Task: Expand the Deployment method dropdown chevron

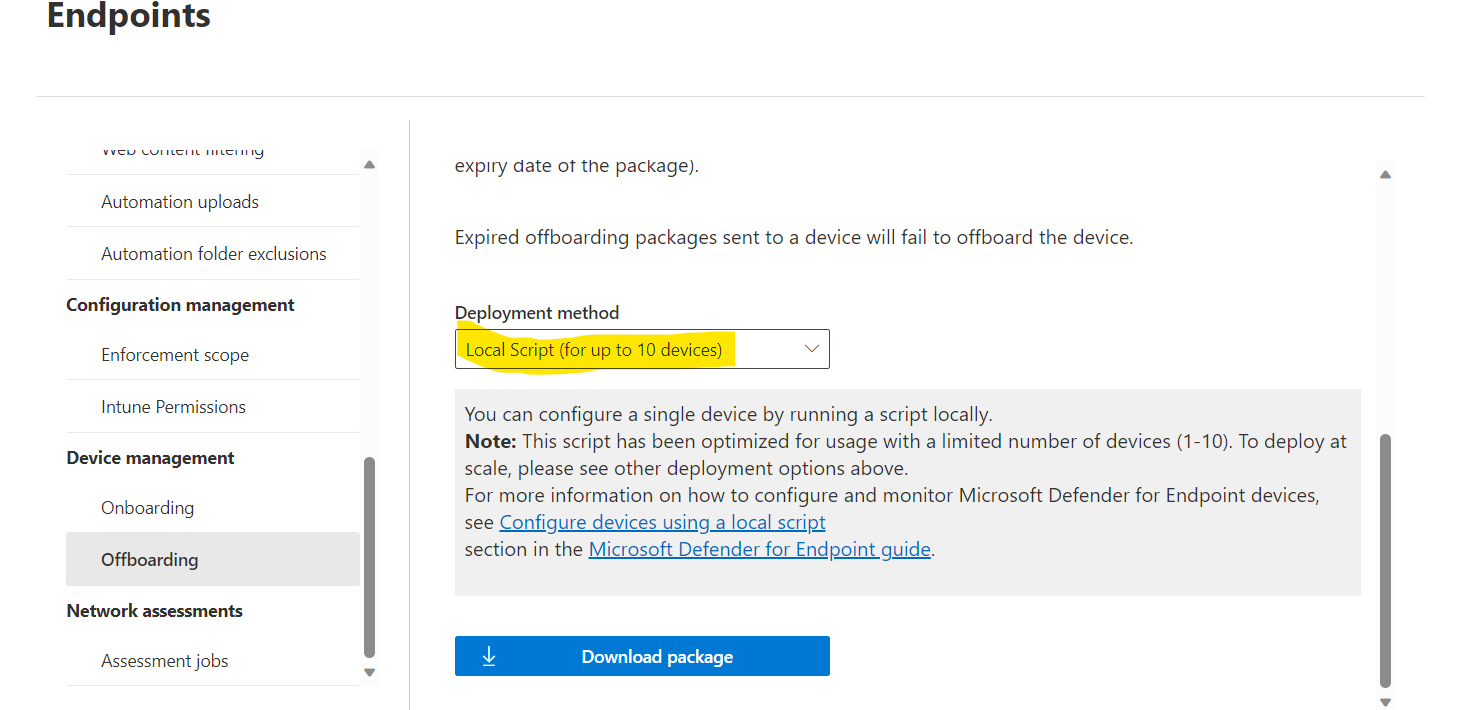Action: coord(812,349)
